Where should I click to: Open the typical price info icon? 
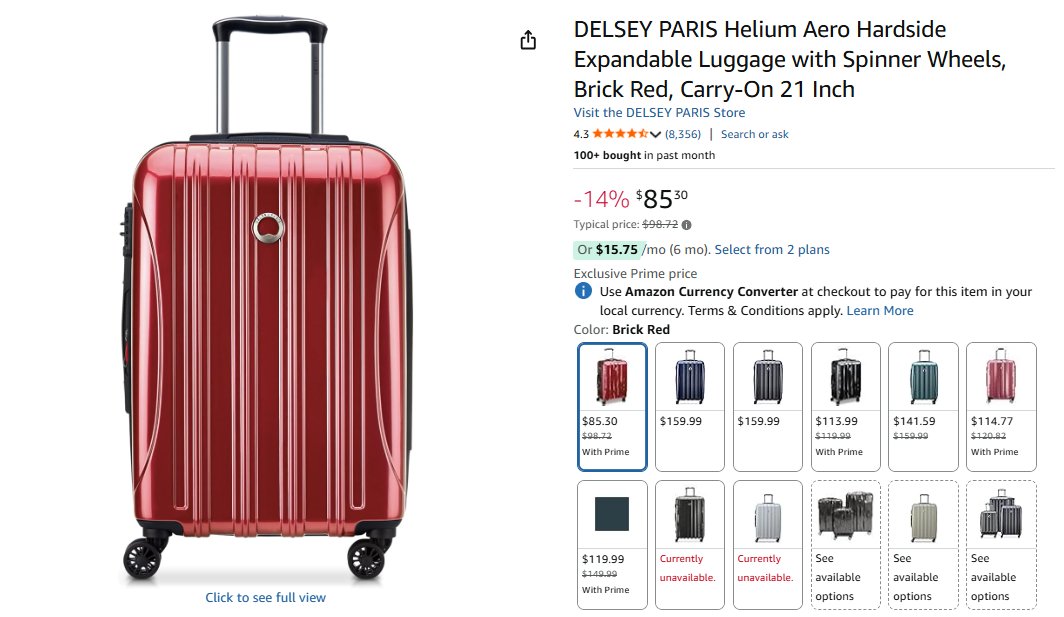tap(687, 225)
